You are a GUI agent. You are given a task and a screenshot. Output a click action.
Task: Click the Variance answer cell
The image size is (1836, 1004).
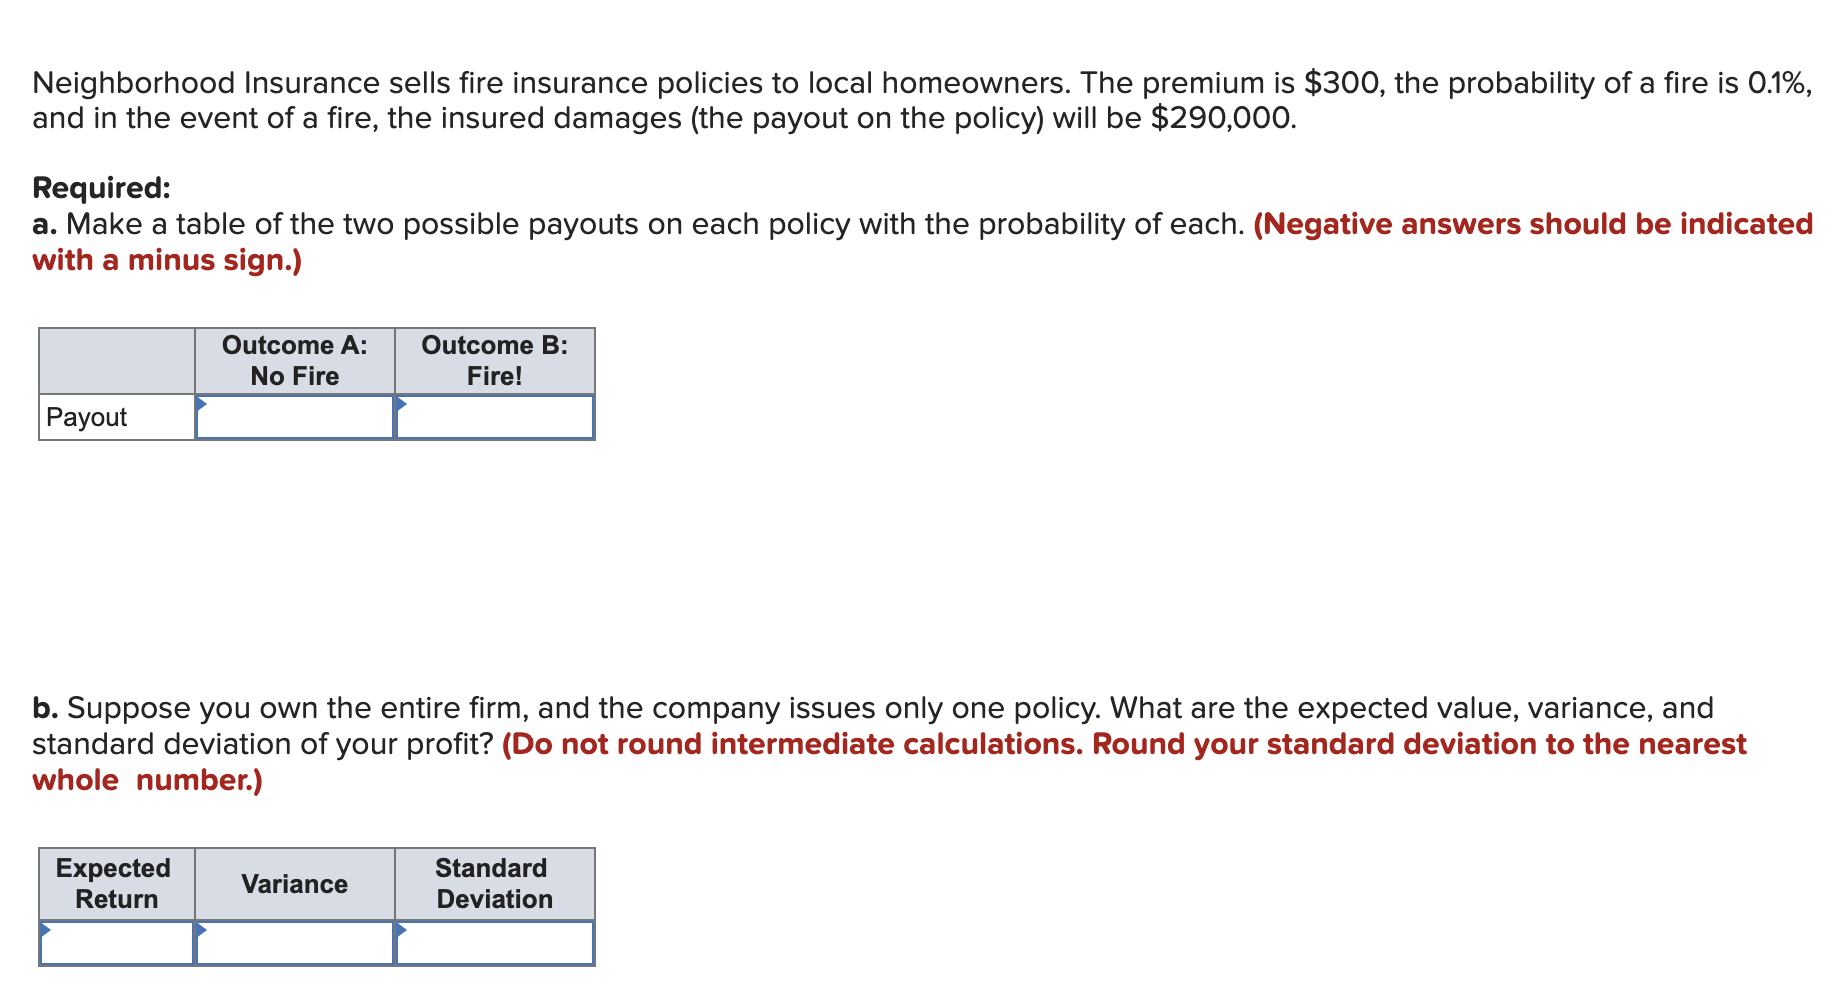coord(293,941)
